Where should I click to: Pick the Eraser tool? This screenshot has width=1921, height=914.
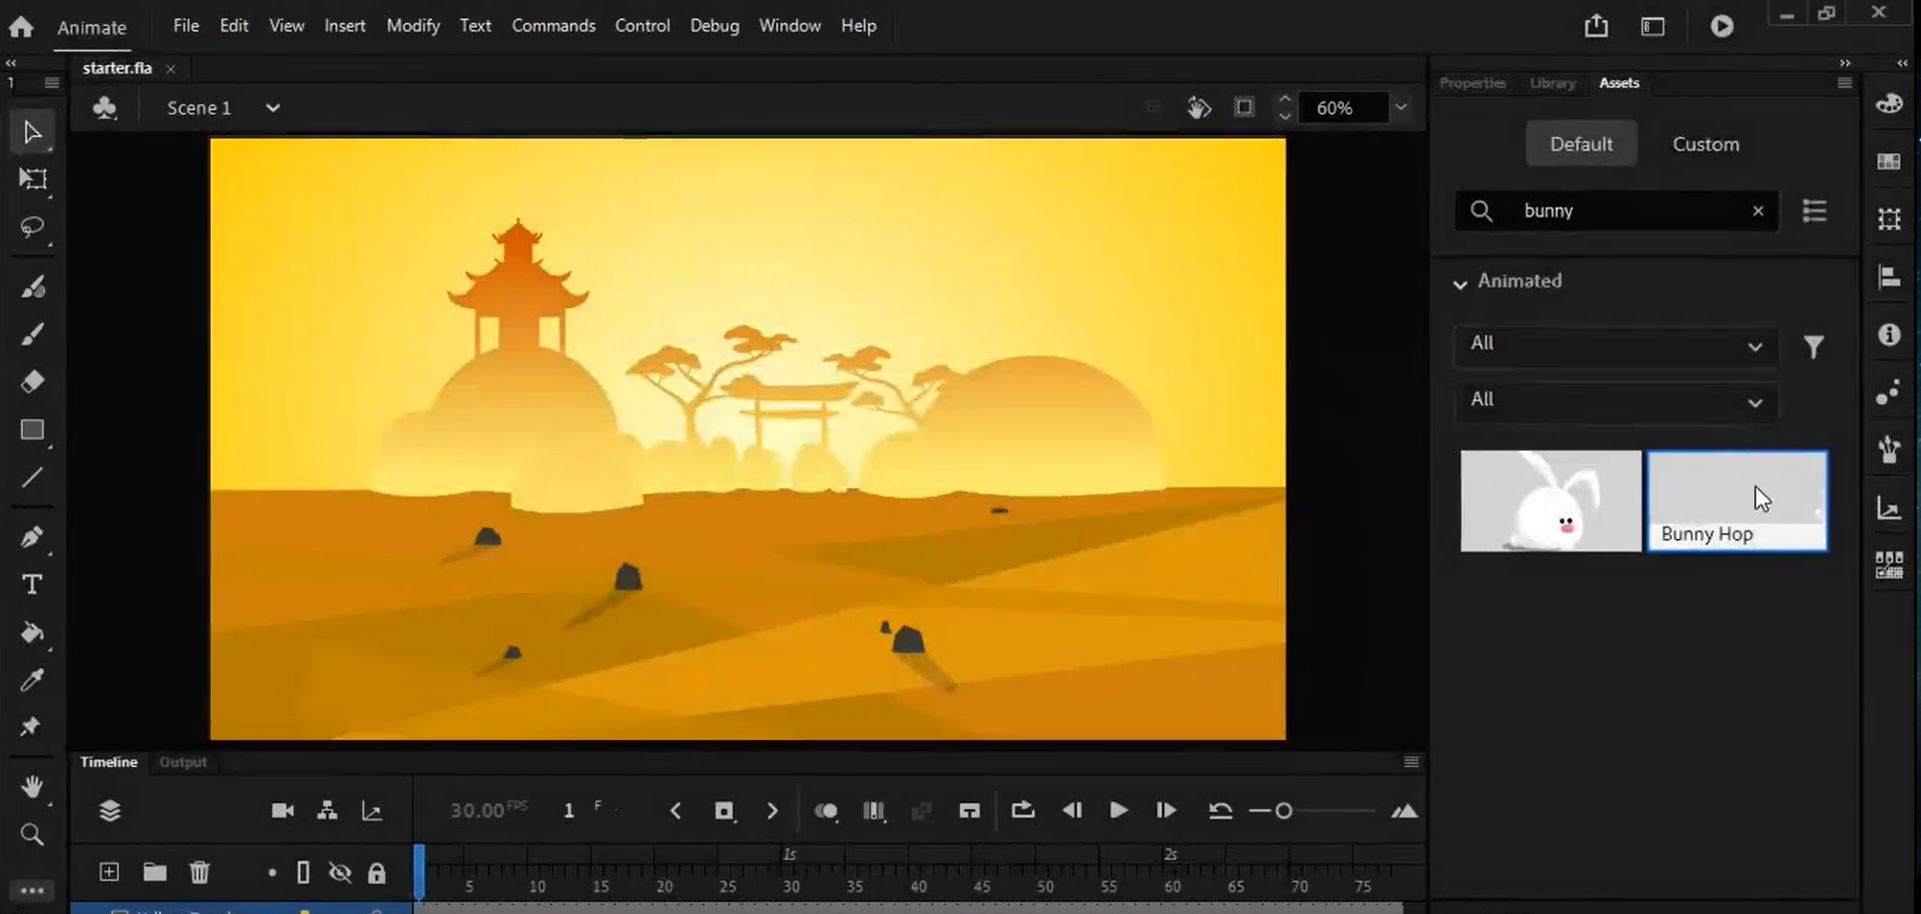click(x=32, y=382)
